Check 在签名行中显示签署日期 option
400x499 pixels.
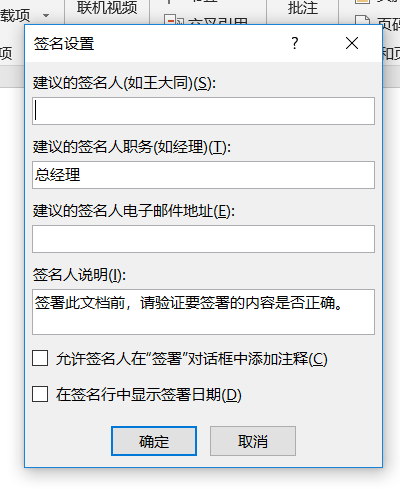tap(40, 394)
